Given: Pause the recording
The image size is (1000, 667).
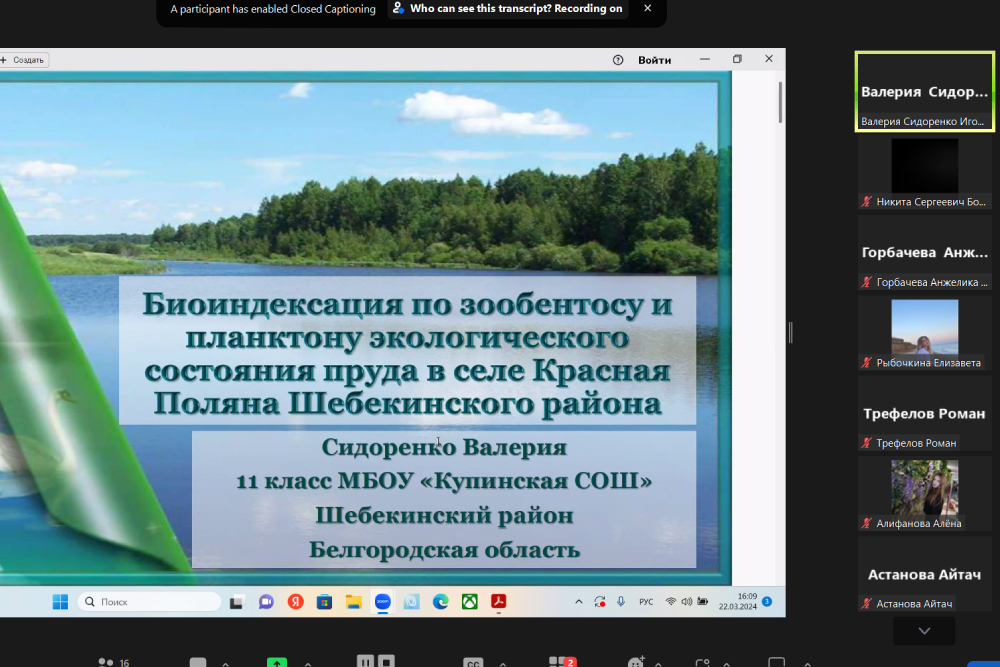Looking at the screenshot, I should (365, 661).
